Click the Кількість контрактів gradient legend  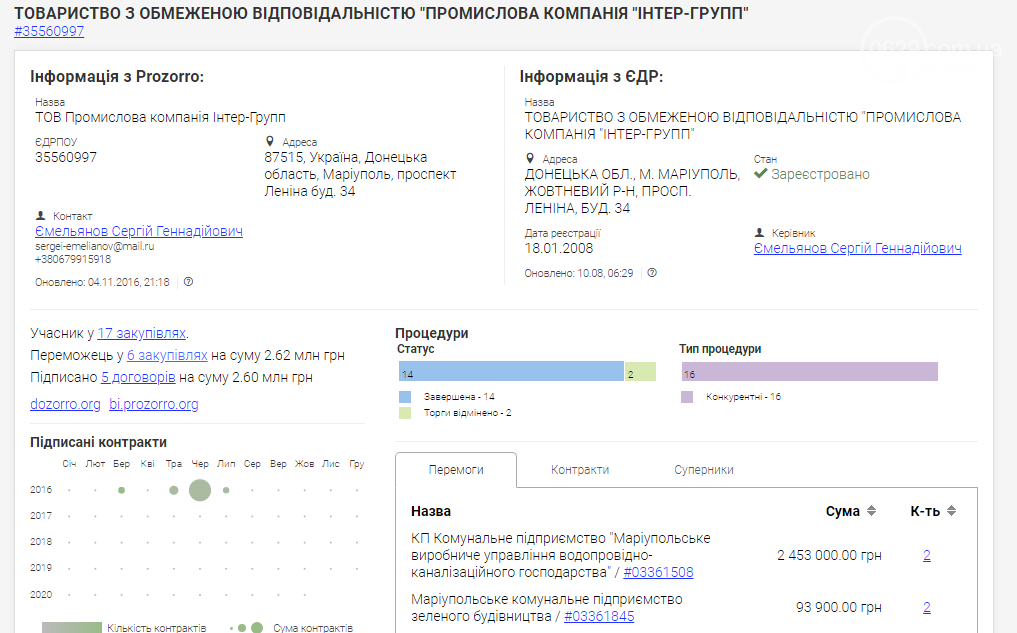[72, 628]
